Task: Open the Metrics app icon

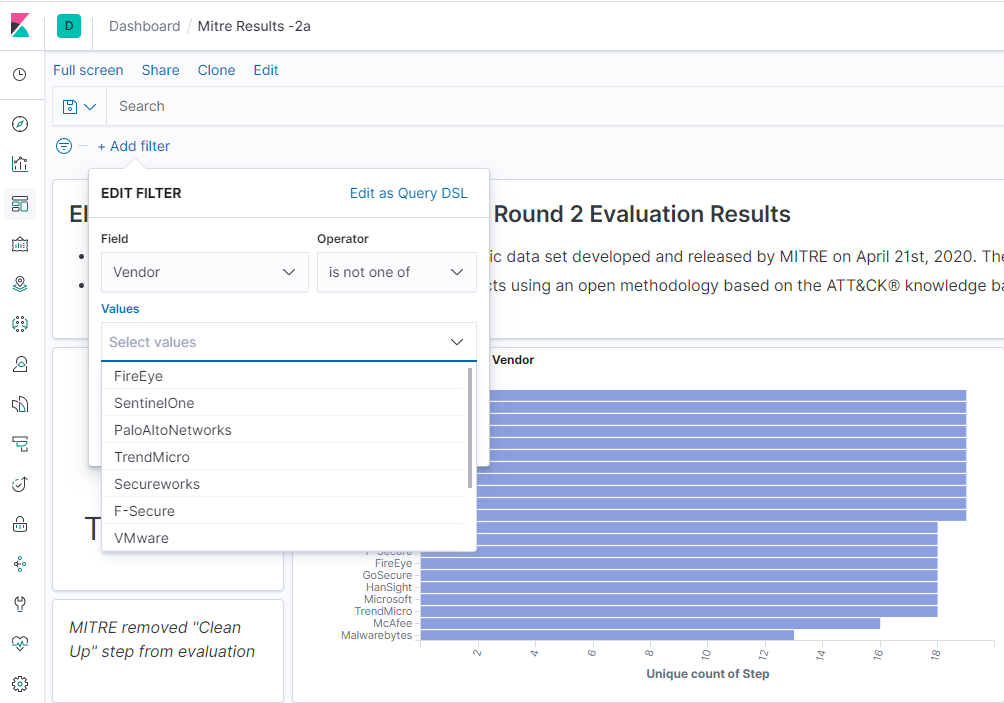Action: pyautogui.click(x=20, y=364)
